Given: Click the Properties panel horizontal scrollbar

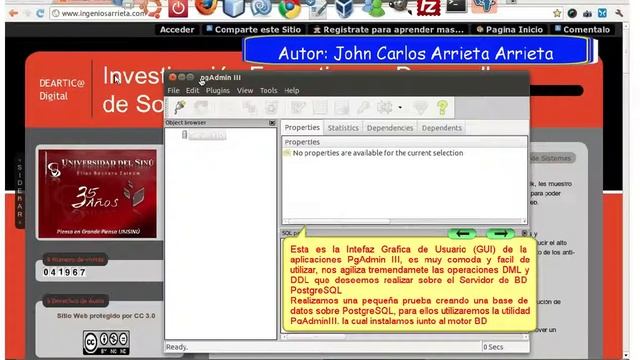Looking at the screenshot, I should pyautogui.click(x=404, y=221).
